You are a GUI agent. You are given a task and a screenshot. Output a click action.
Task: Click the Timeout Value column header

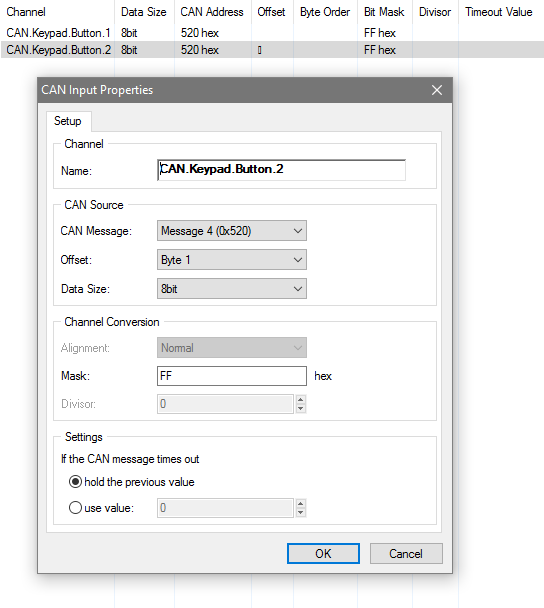click(501, 12)
